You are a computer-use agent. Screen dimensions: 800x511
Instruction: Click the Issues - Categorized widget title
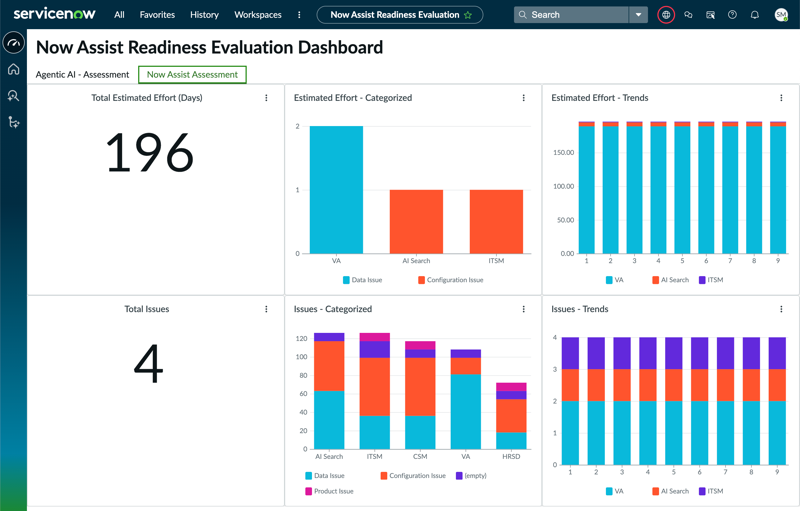coord(333,309)
